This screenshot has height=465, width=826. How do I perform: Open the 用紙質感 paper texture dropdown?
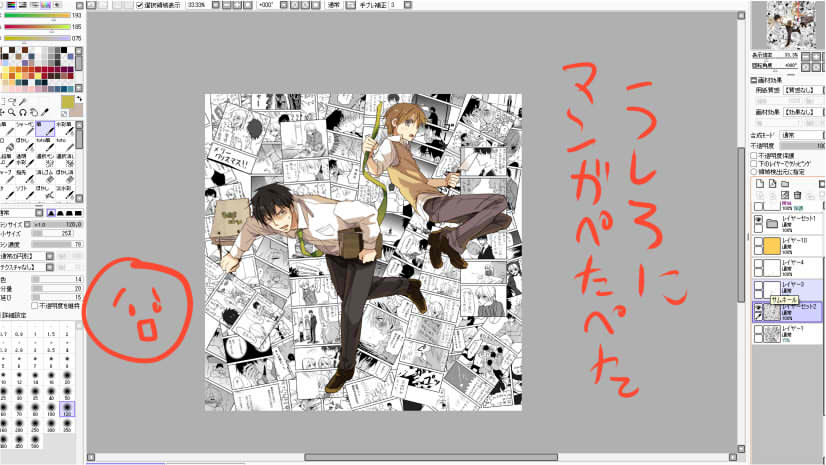pos(804,91)
